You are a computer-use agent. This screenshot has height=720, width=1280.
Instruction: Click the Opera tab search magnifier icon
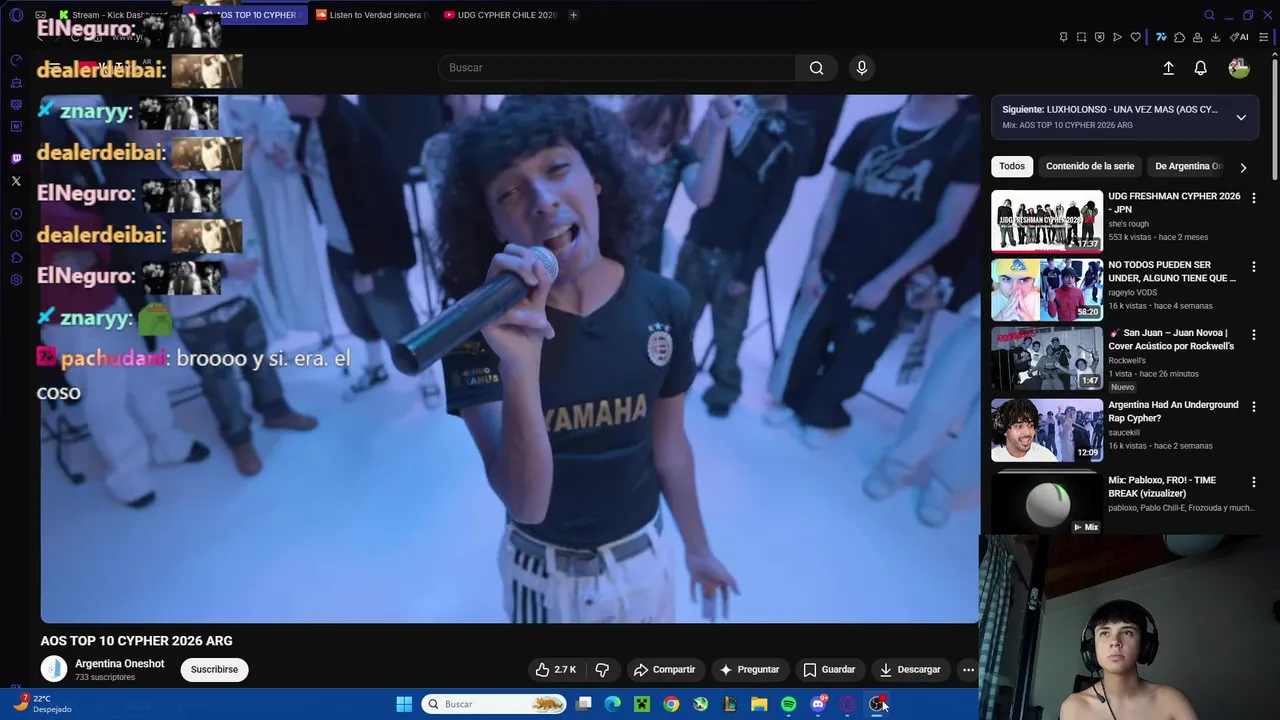click(x=1209, y=15)
